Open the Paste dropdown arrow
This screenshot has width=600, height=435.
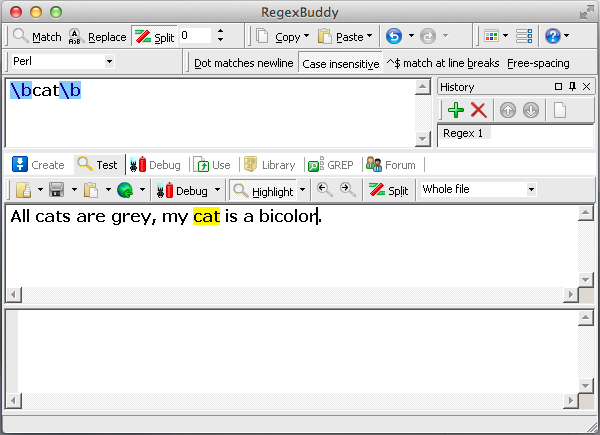click(x=369, y=36)
